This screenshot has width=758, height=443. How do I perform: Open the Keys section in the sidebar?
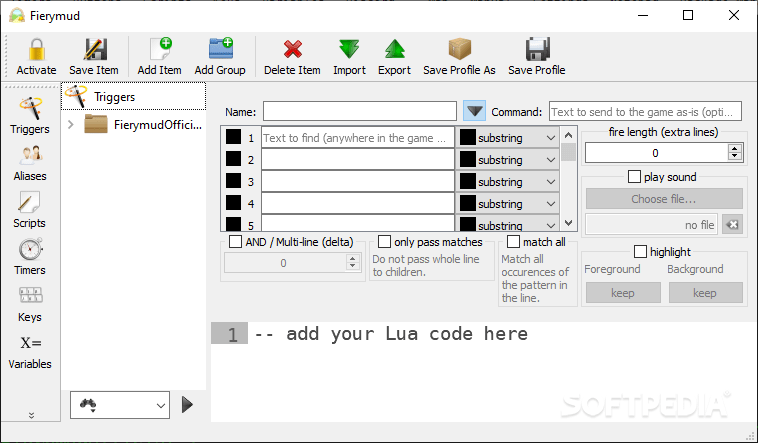click(30, 305)
